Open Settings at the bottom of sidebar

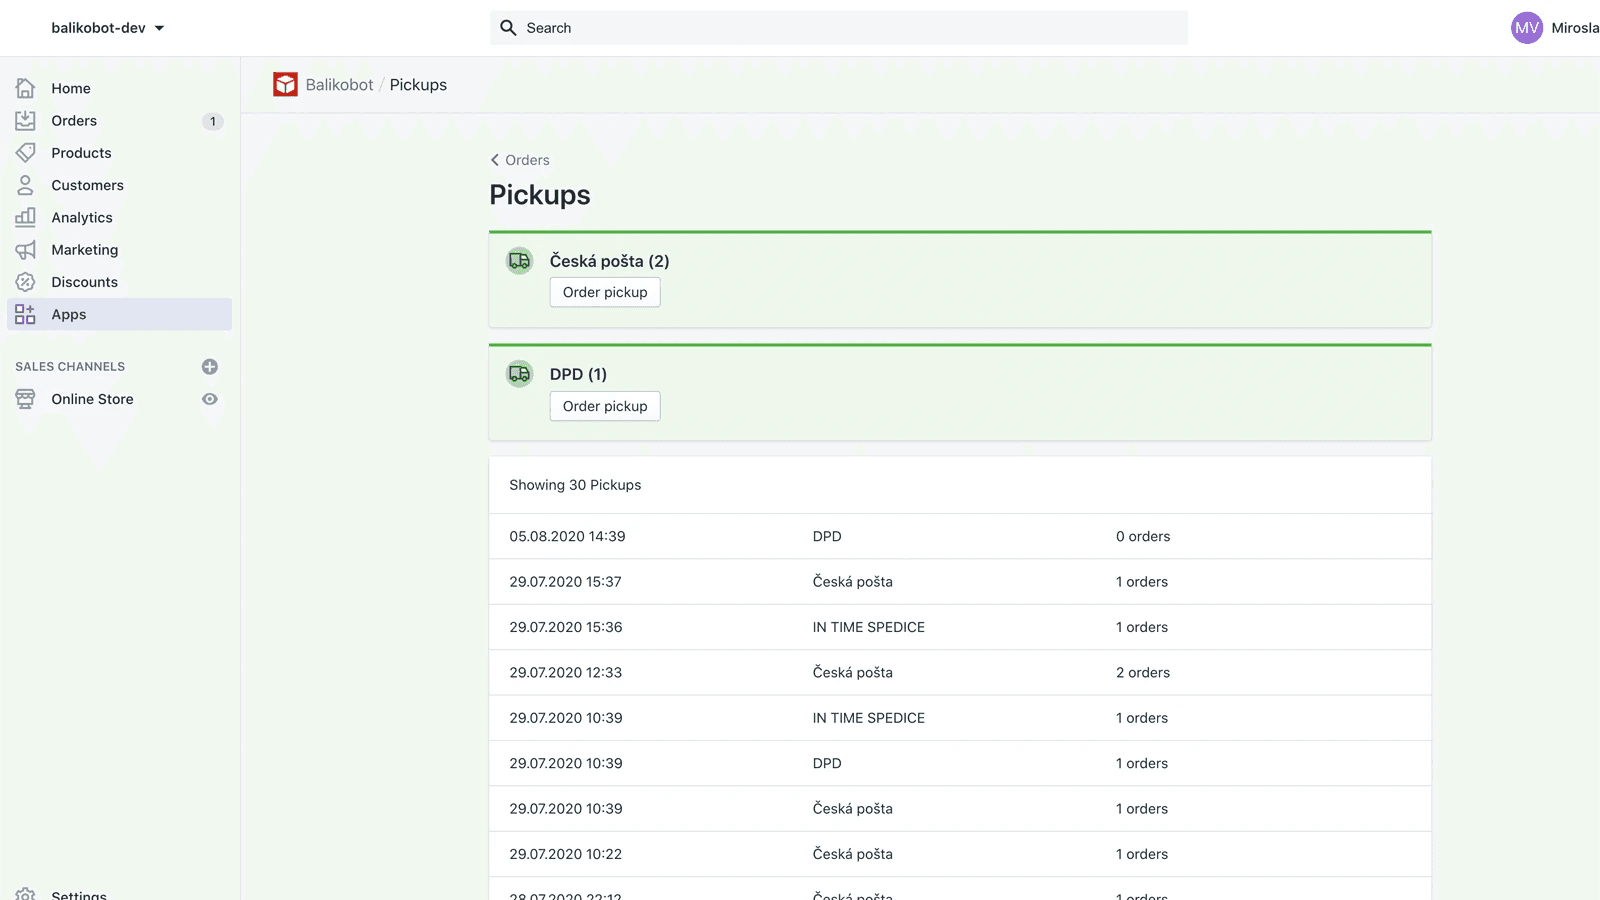80,893
